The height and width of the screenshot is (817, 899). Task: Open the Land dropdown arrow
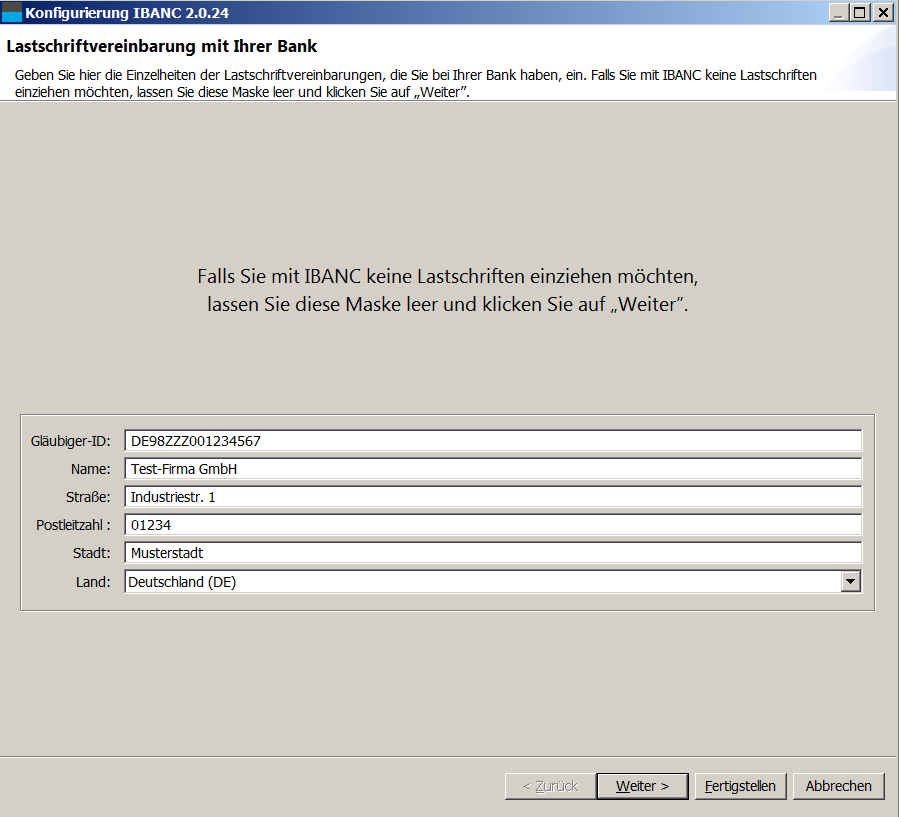coord(851,582)
